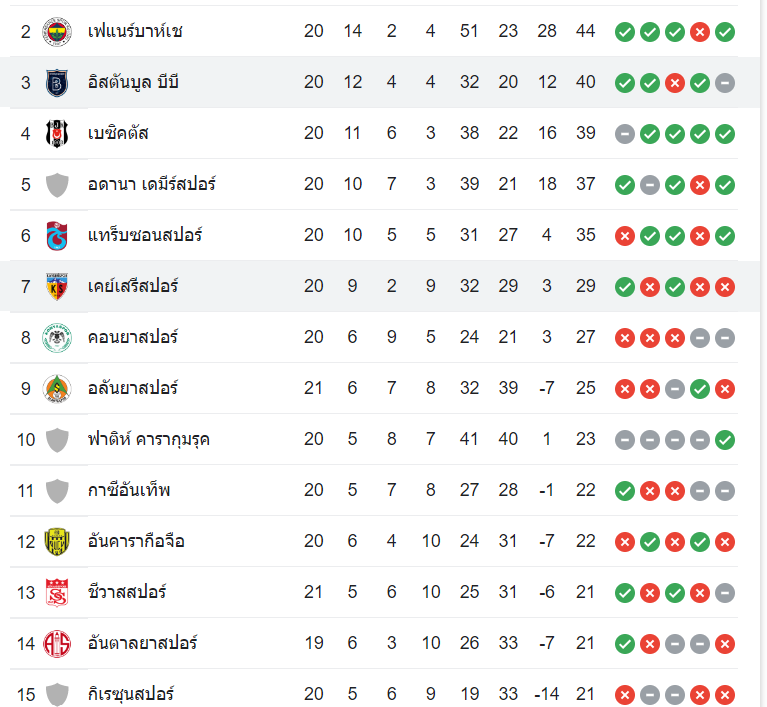Click the Alanyaspor crest icon
The height and width of the screenshot is (707, 767).
[x=57, y=389]
